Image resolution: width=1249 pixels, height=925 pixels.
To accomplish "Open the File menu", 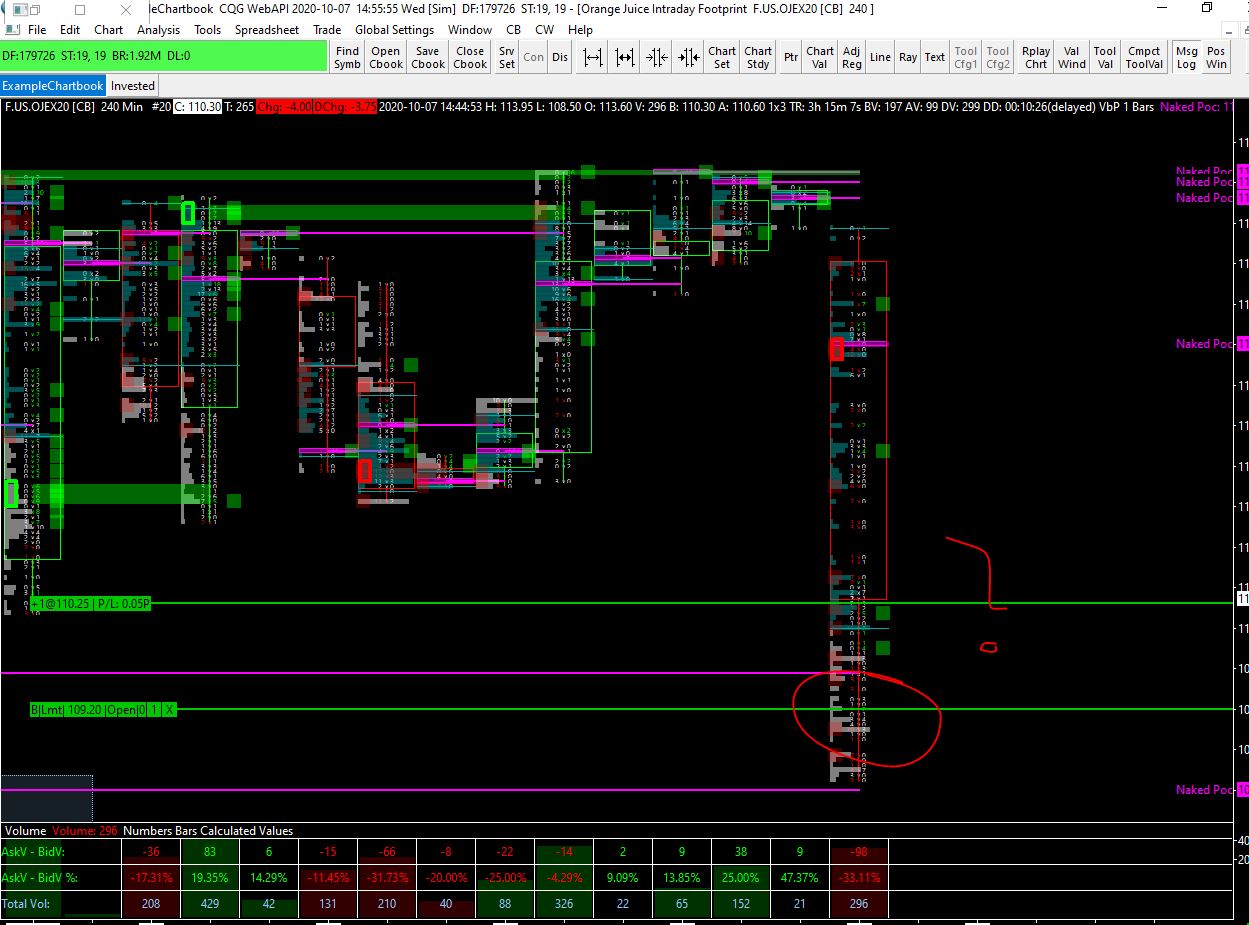I will pos(37,30).
